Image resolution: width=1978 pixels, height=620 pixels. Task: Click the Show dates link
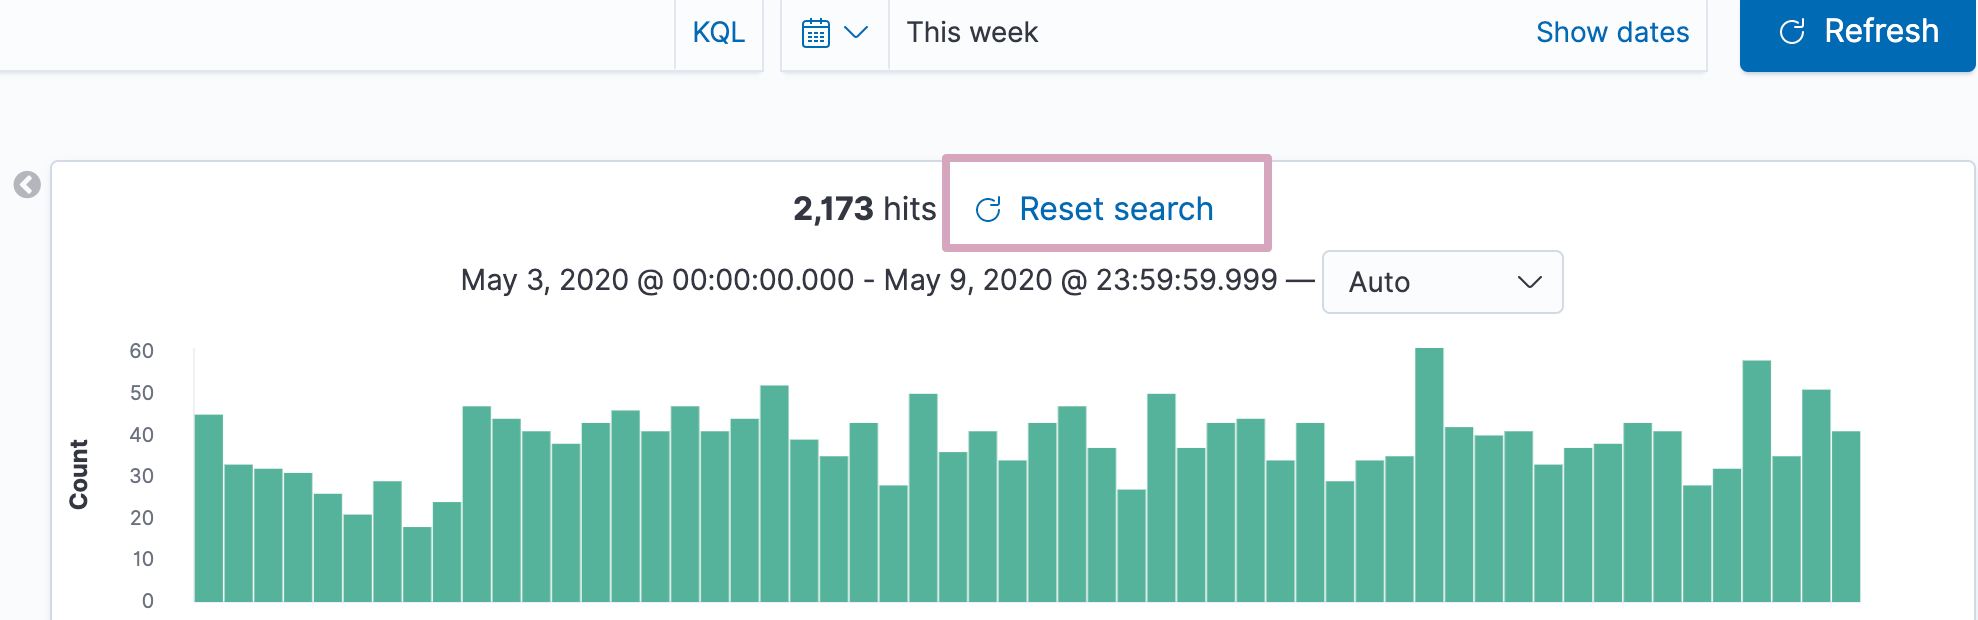[x=1612, y=33]
